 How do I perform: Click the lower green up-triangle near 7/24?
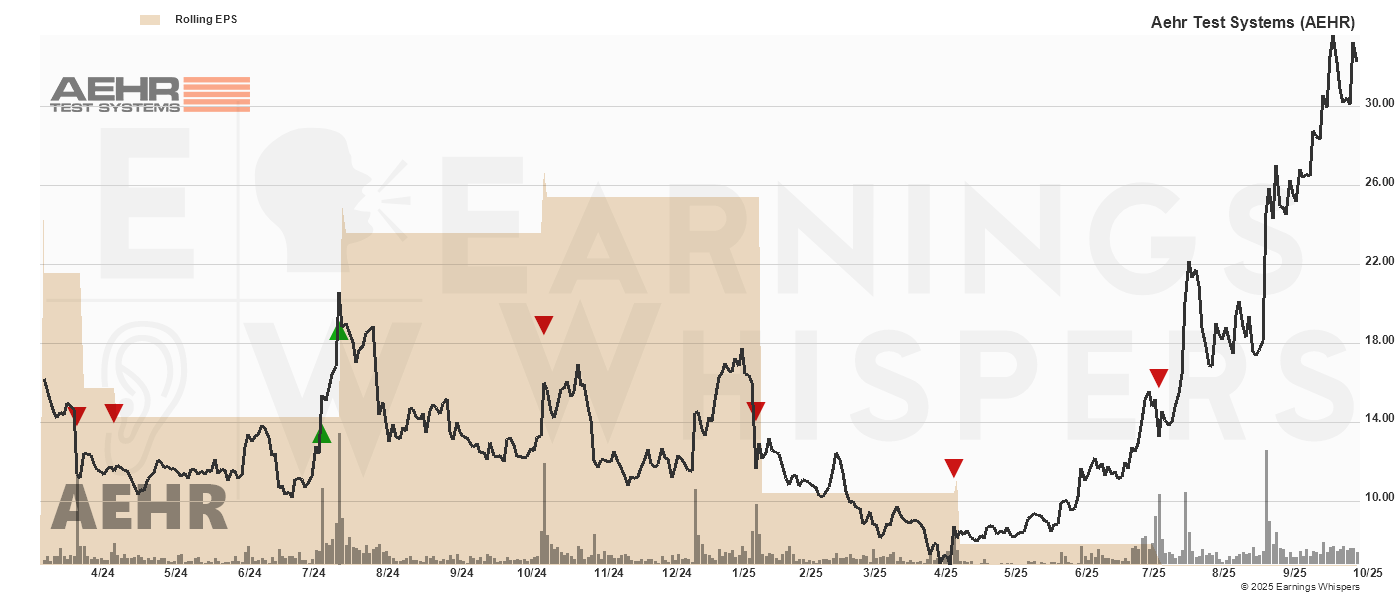tap(321, 433)
